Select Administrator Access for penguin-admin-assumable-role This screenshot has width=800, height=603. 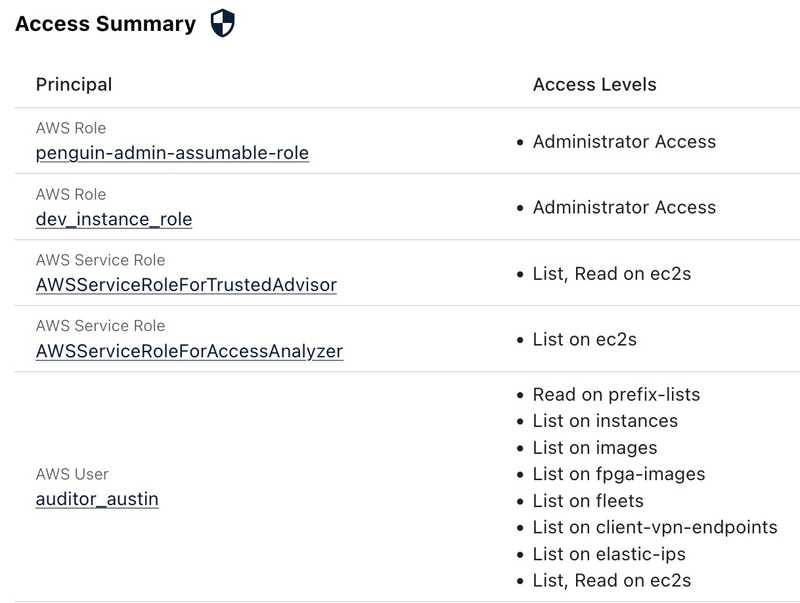[624, 141]
